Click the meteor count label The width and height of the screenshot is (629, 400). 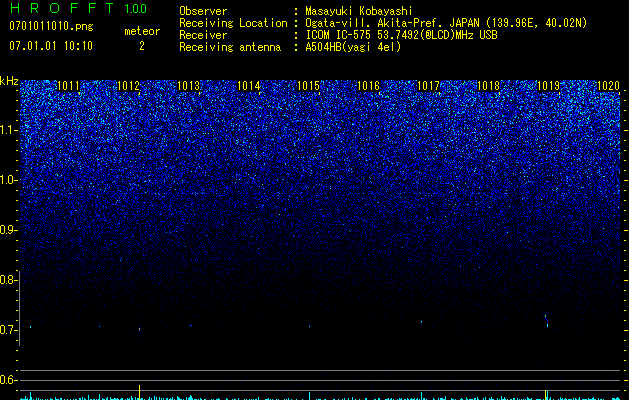point(142,31)
